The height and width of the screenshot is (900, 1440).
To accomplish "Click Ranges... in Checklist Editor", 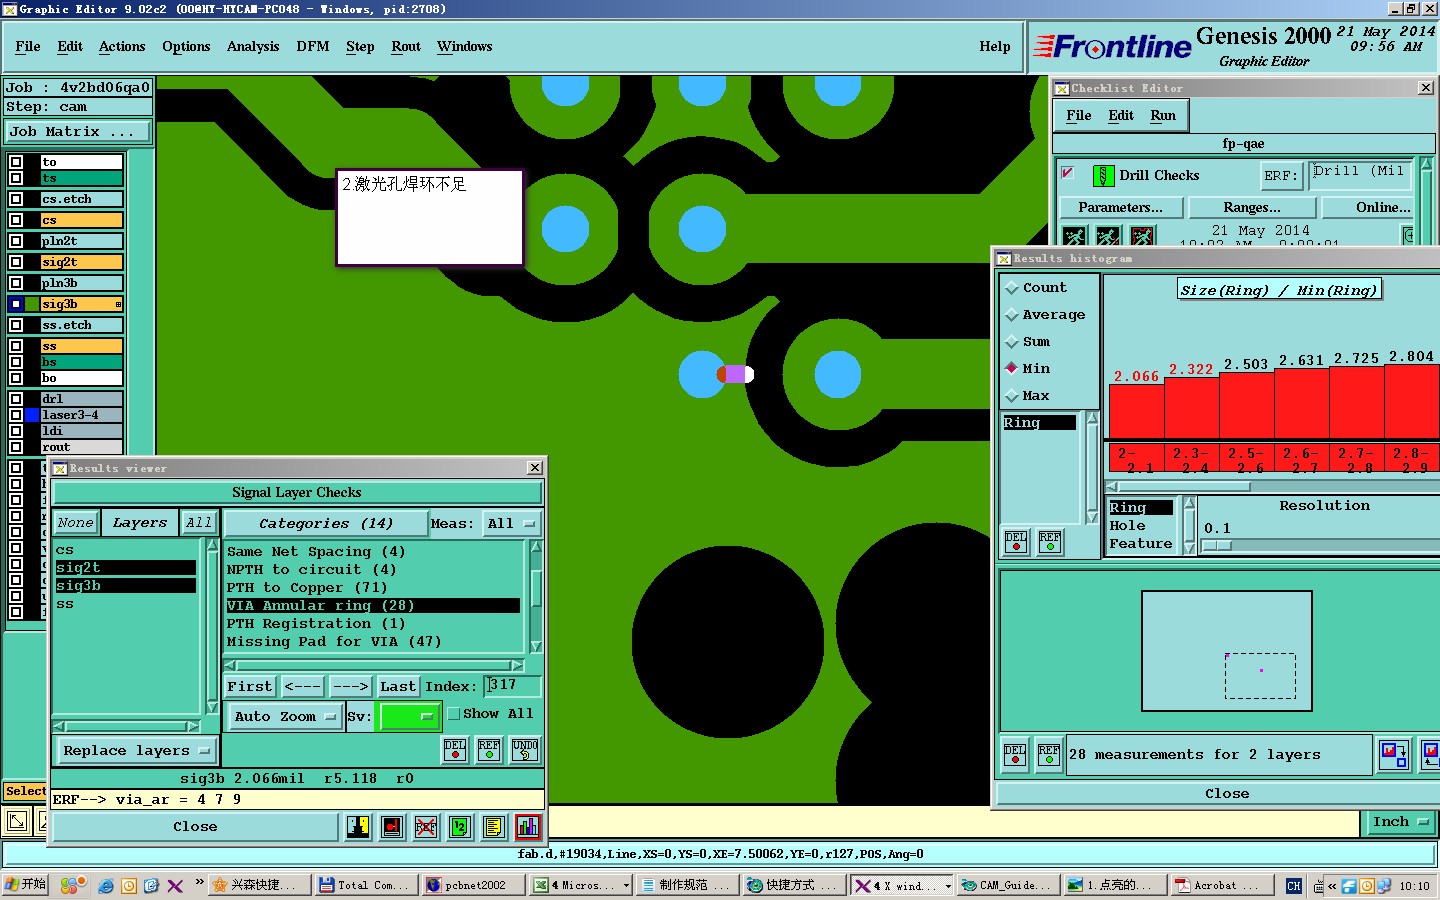I will click(1252, 208).
